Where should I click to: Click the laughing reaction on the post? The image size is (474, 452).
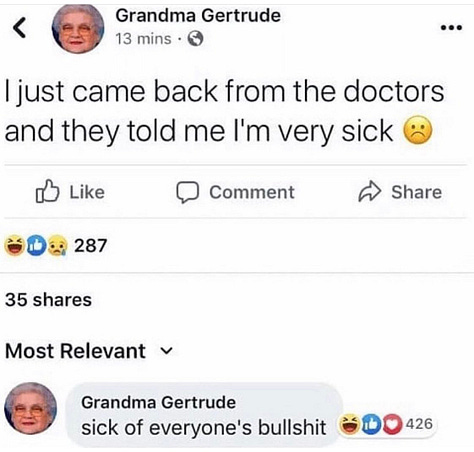pyautogui.click(x=14, y=245)
